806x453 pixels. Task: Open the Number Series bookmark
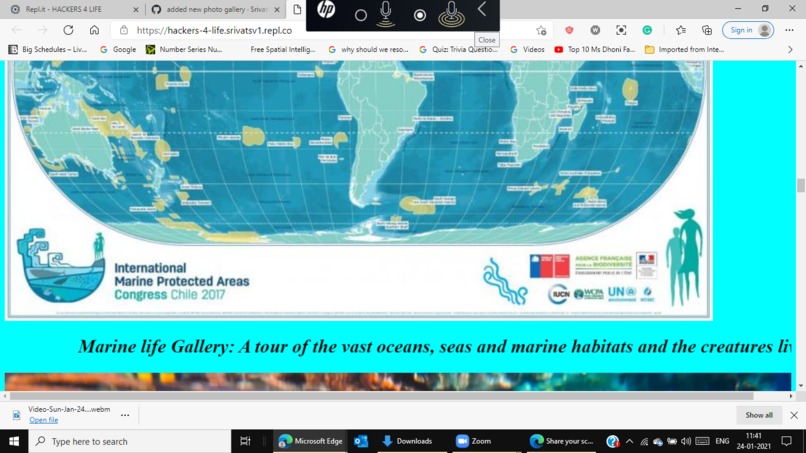(184, 49)
